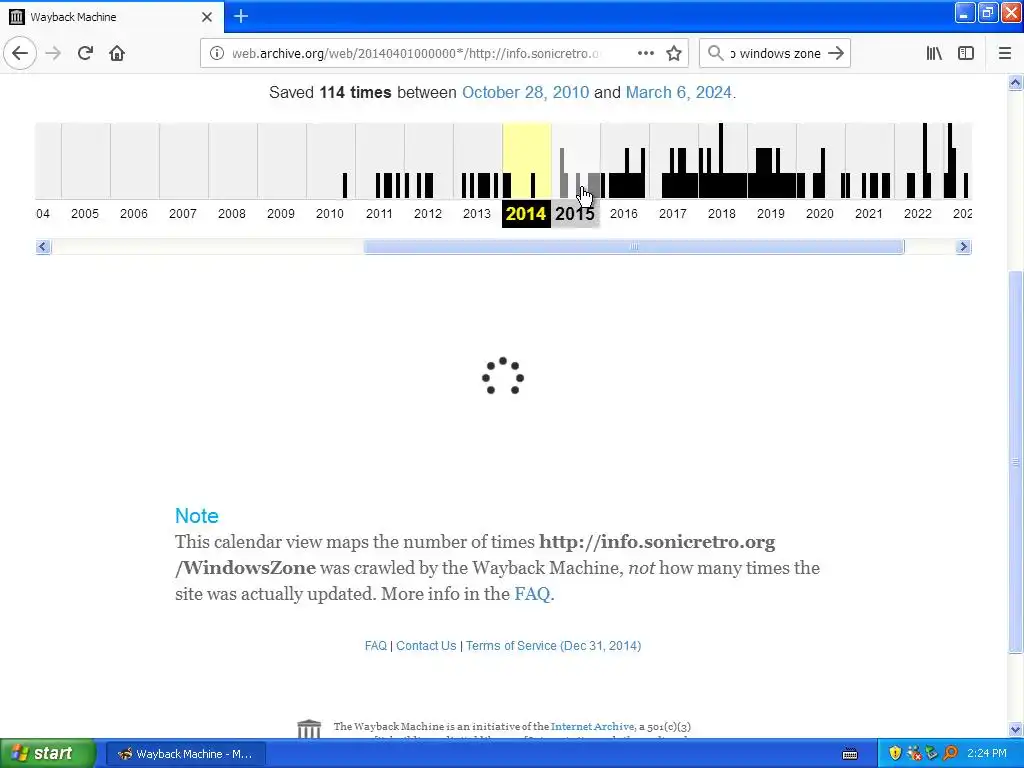
Task: Click the address bar URL field
Action: click(x=418, y=54)
